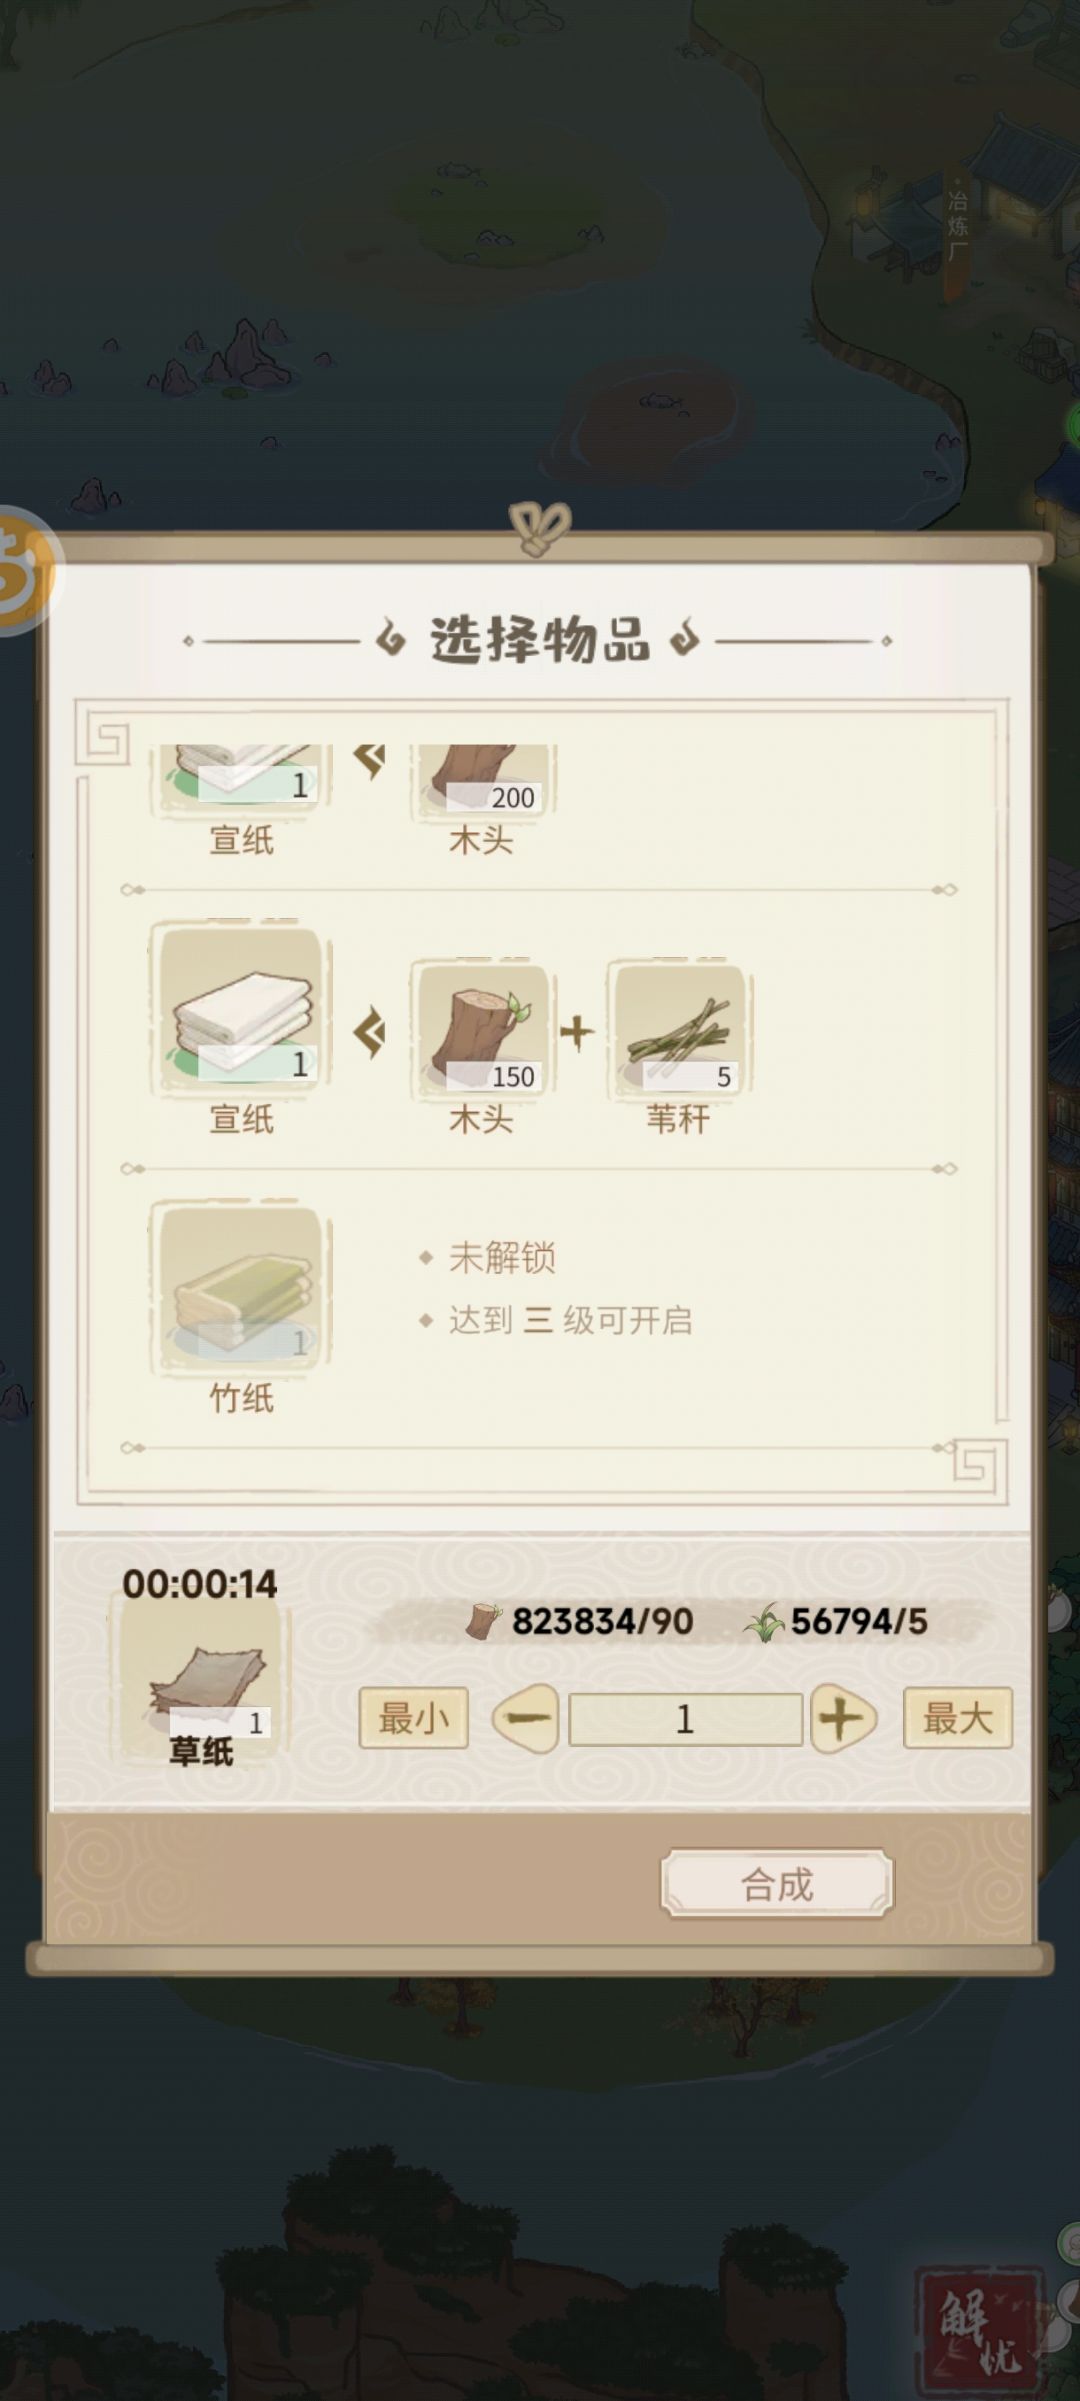Tap the 未解锁 unlock requirement text
The image size is (1080, 2401).
[502, 1257]
